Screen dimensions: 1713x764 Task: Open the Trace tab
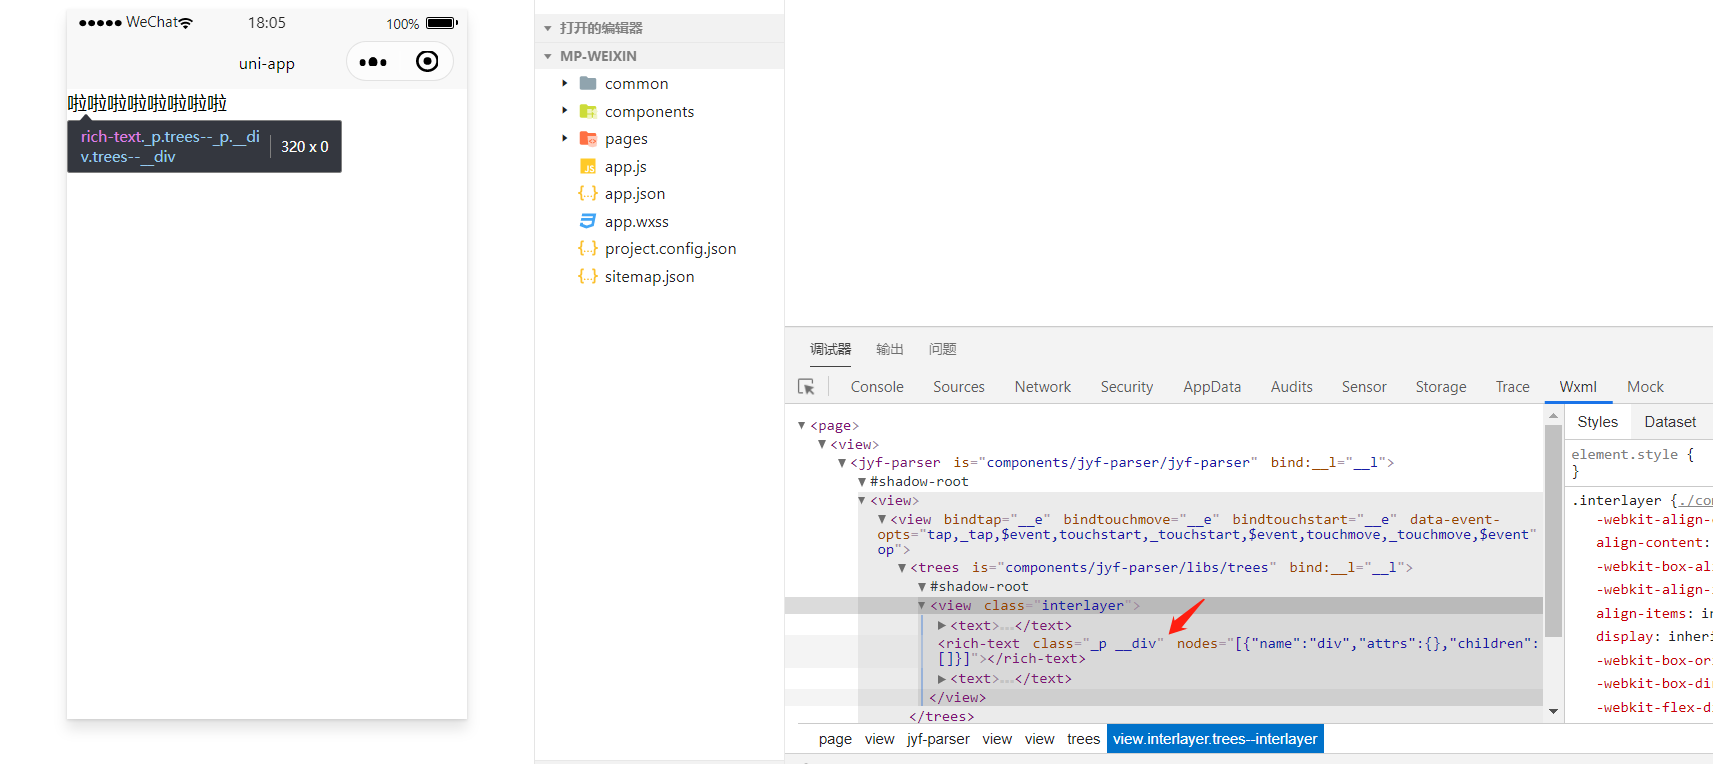pyautogui.click(x=1513, y=387)
